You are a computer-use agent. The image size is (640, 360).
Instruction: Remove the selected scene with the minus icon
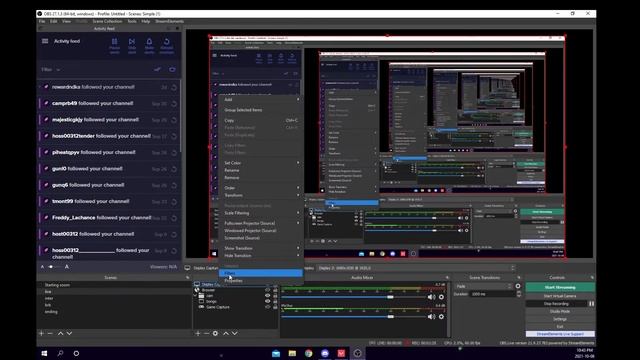[x=50, y=333]
